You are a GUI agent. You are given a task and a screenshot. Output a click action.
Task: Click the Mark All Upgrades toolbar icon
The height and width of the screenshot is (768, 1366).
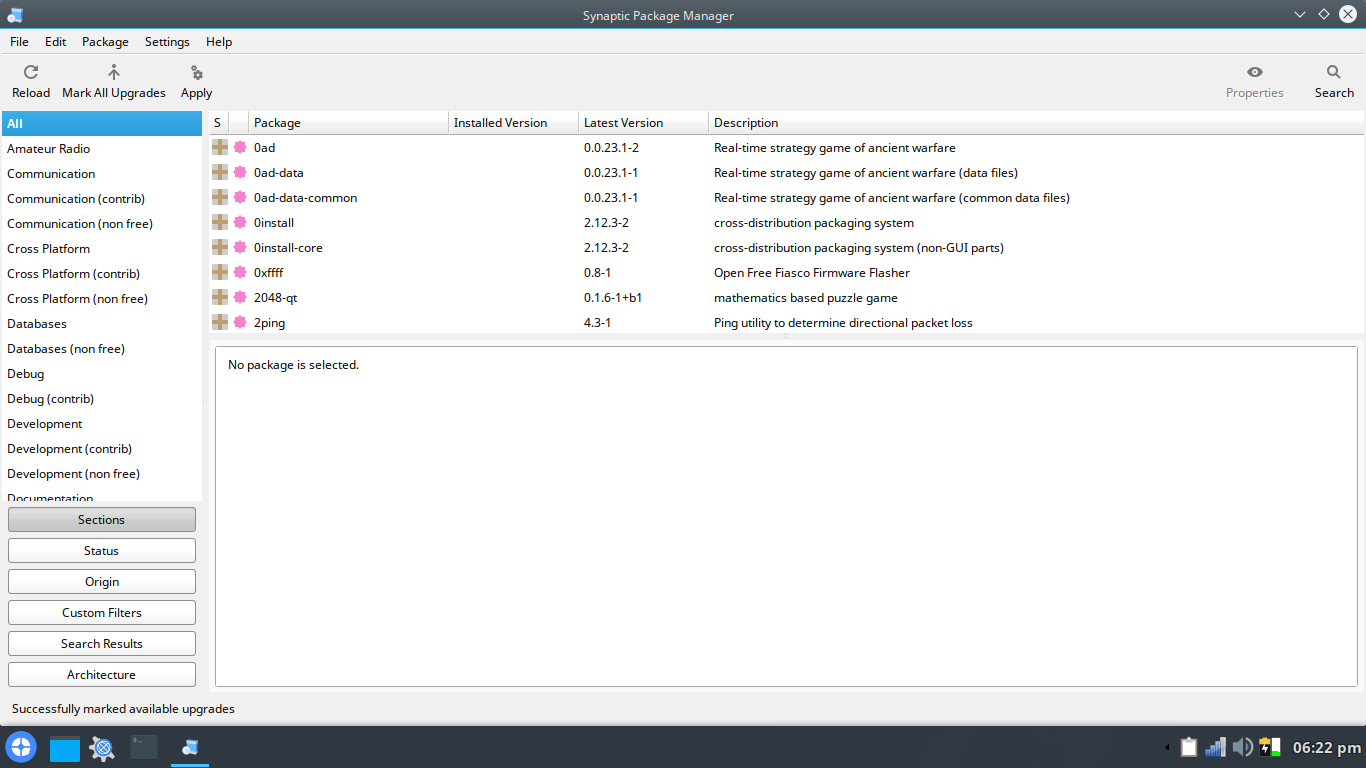114,72
